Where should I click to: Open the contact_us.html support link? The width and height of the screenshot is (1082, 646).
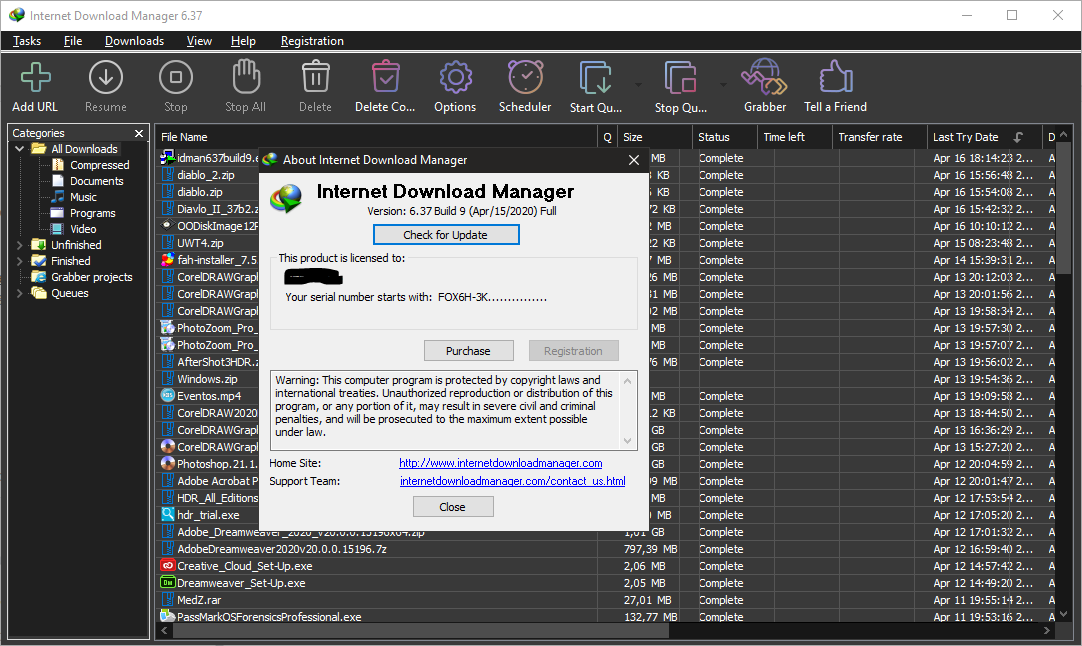[x=513, y=481]
